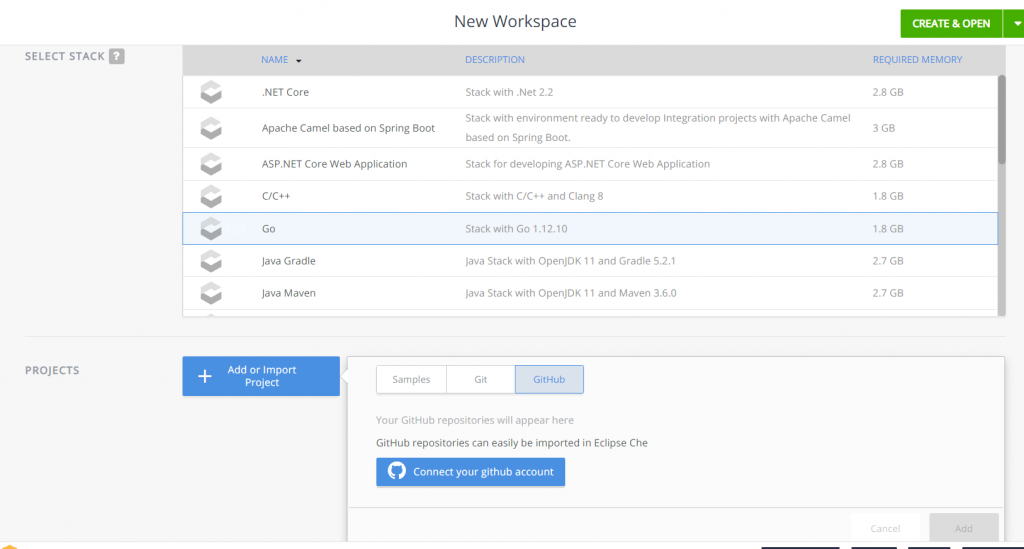Screen dimensions: 1024x549
Task: Click the Java Gradle stack icon
Action: [210, 261]
